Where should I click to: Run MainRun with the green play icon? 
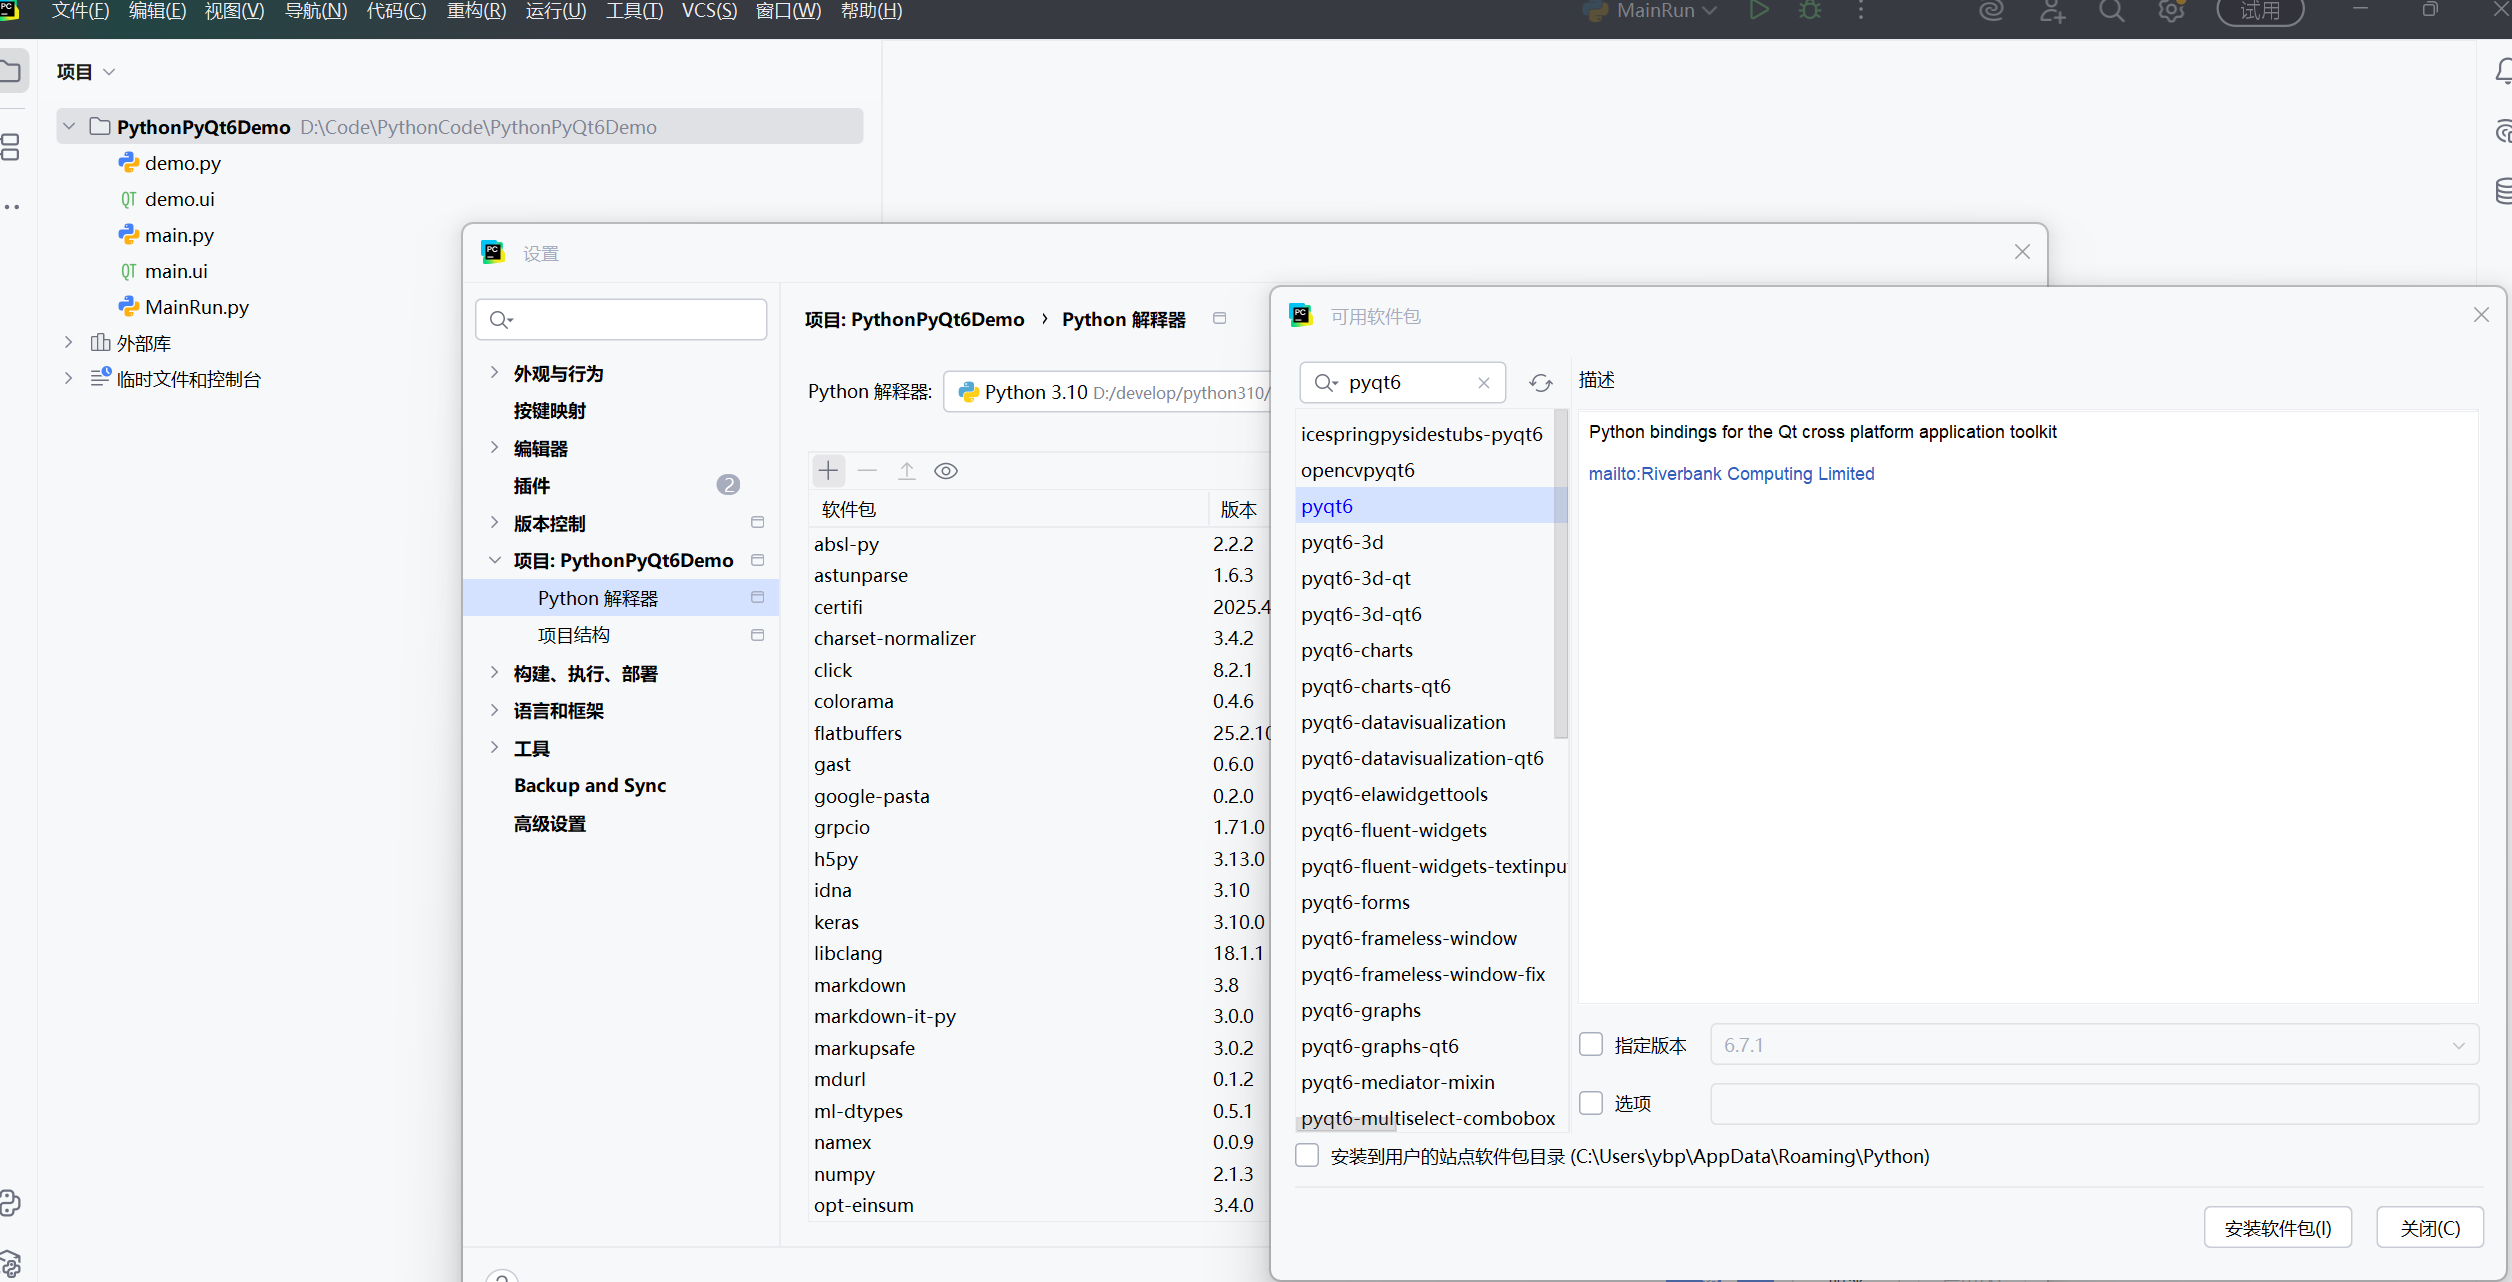pyautogui.click(x=1758, y=11)
